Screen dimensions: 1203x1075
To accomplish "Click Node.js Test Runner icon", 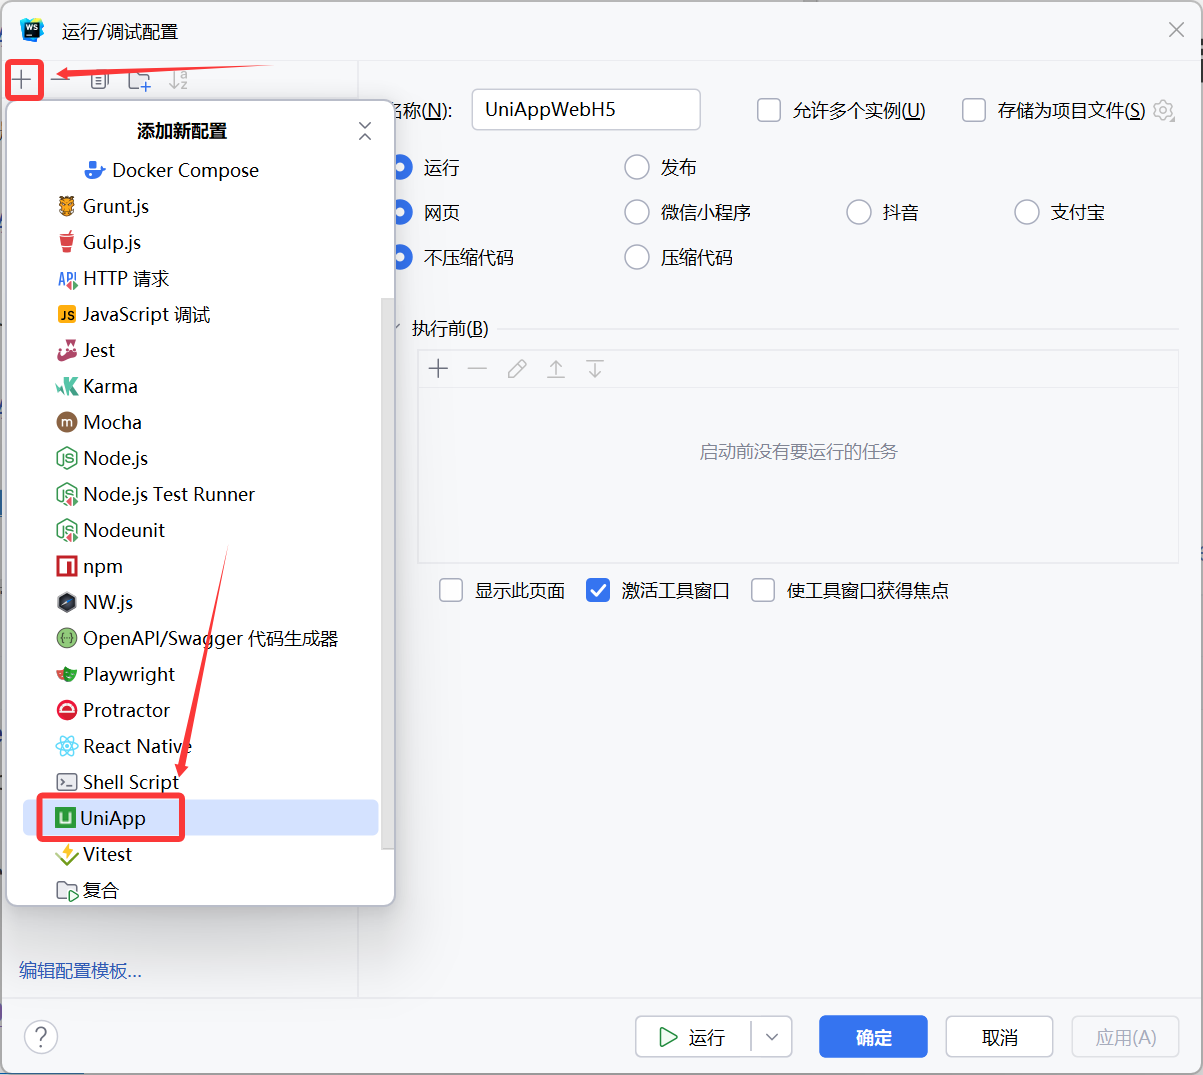I will coord(67,494).
